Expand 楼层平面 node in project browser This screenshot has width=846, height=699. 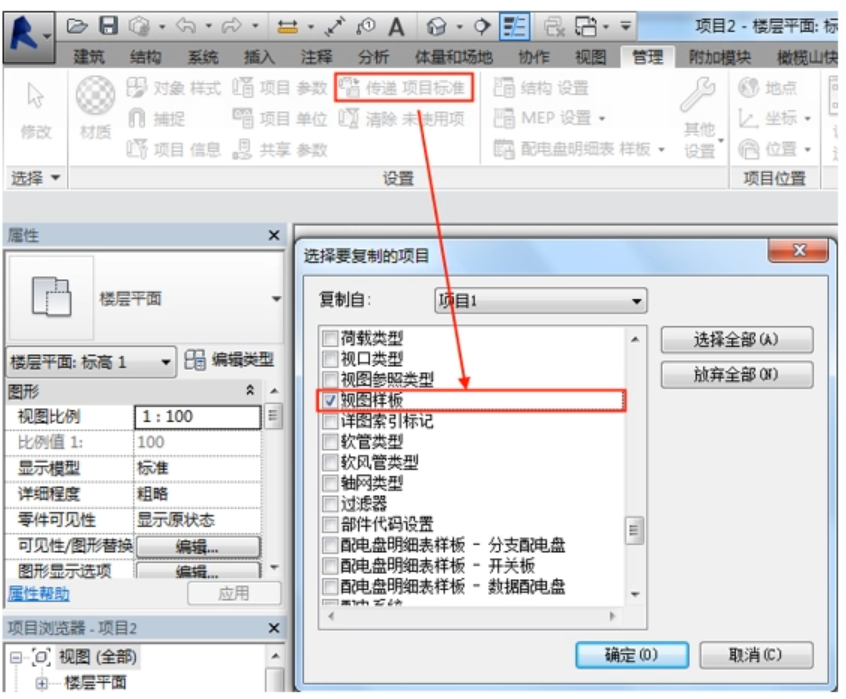coord(42,683)
